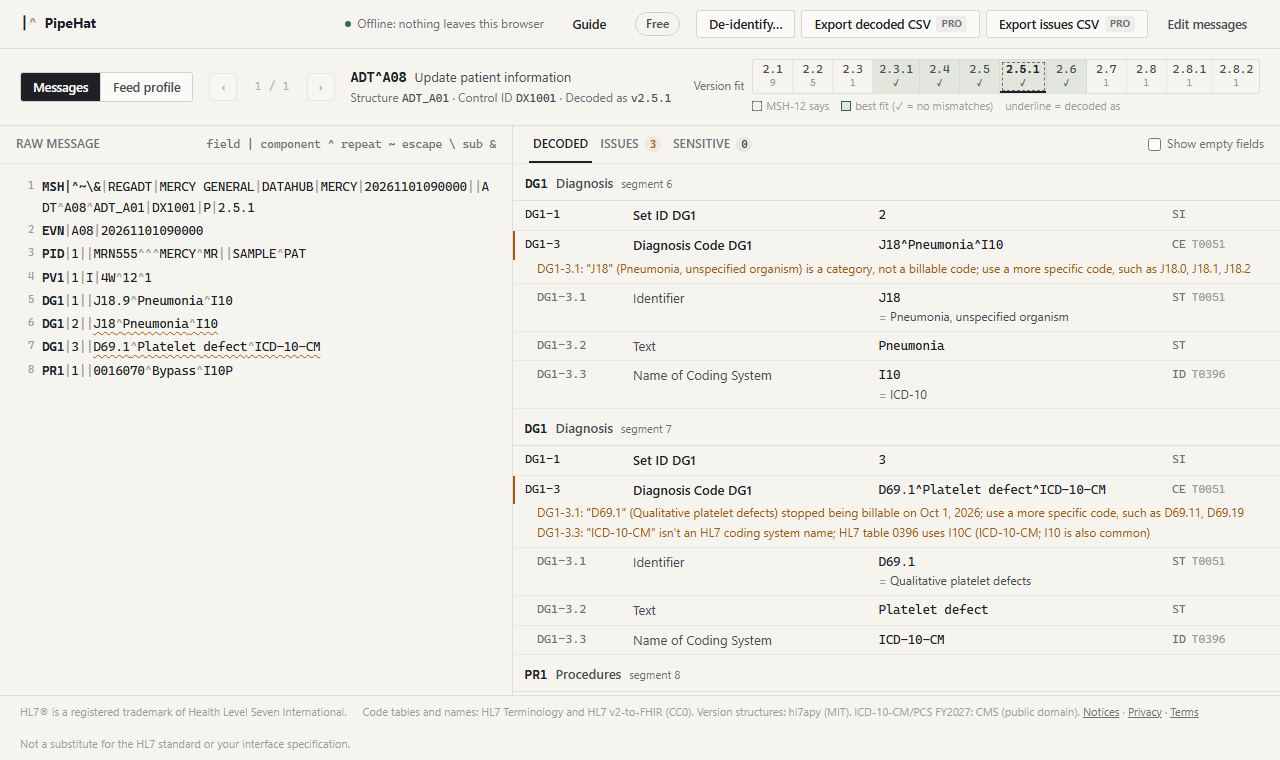Click DG1 J18^Pneumonia^I10 raw line
The width and height of the screenshot is (1280, 760).
coord(130,324)
